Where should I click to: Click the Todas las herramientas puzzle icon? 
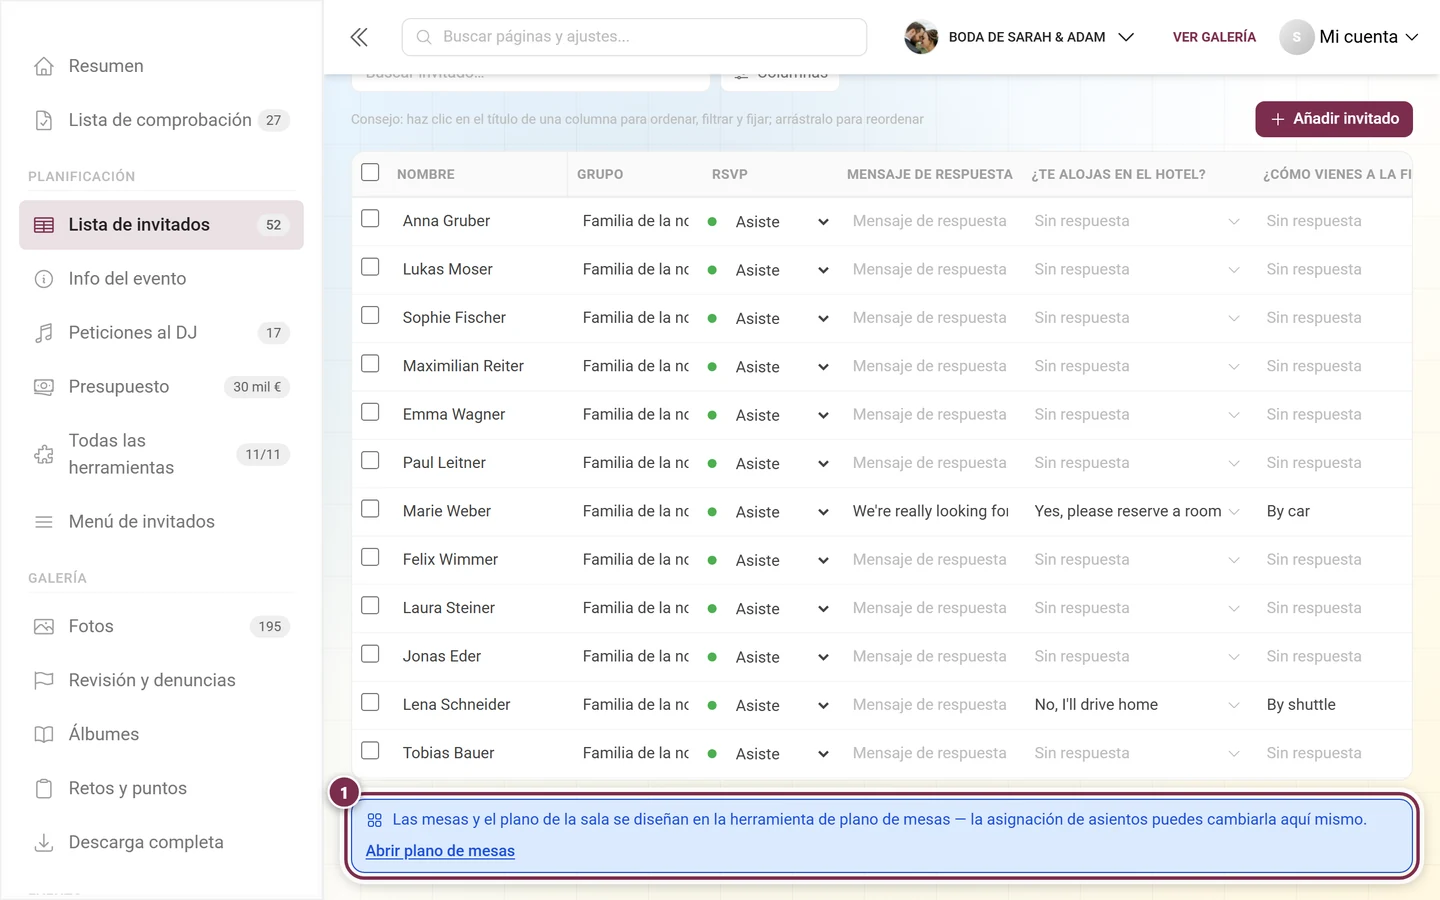[x=44, y=454]
